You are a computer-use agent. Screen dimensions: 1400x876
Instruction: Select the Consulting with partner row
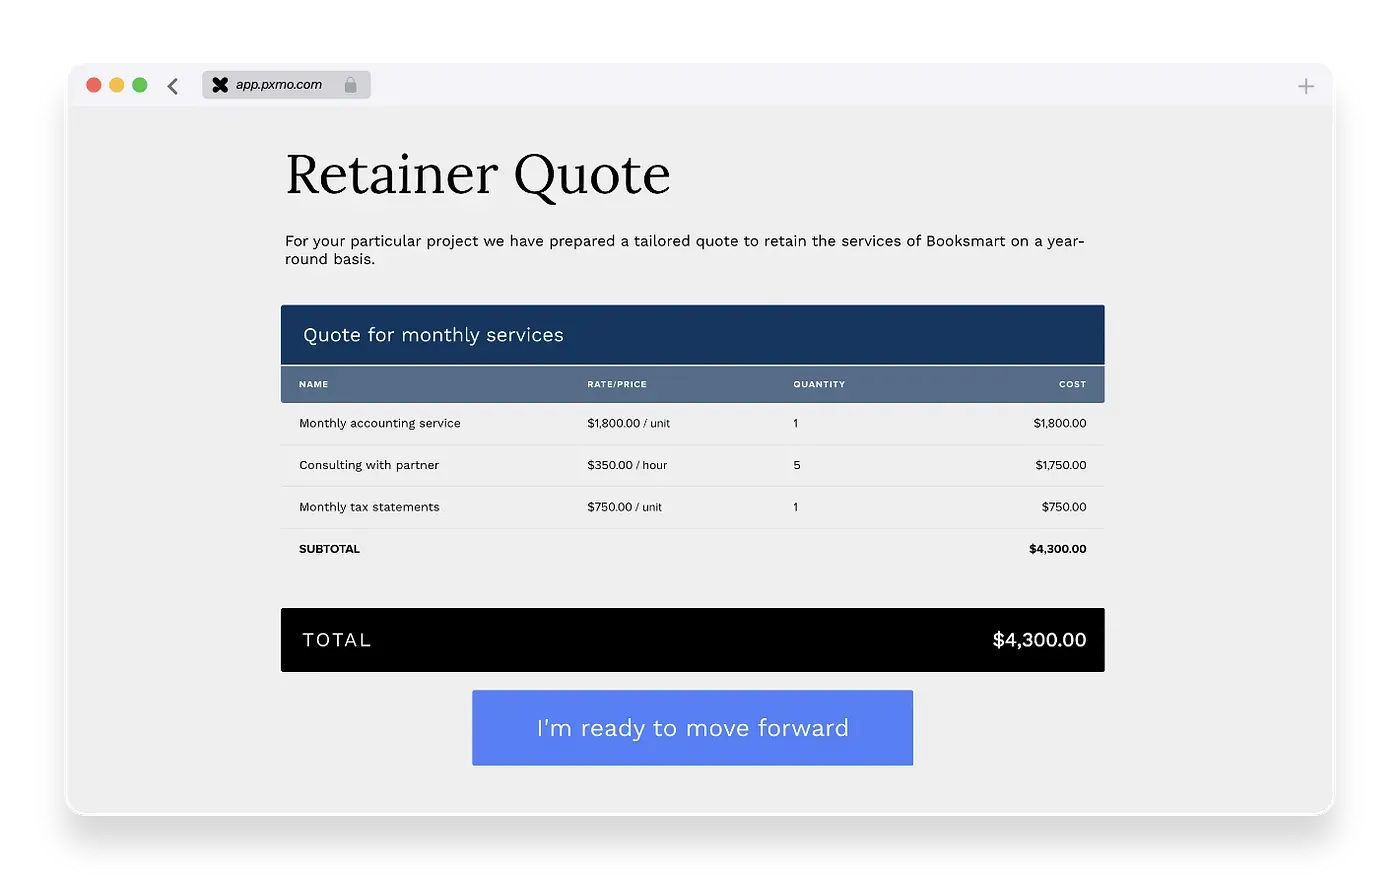692,465
